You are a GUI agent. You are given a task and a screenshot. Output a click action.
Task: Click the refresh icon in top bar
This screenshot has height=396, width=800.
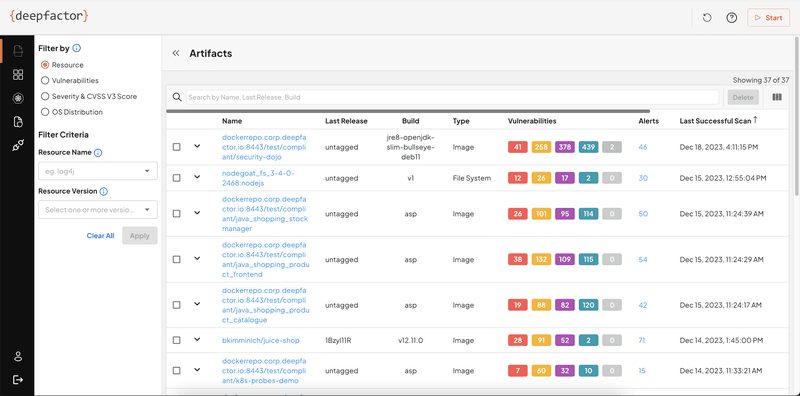707,18
